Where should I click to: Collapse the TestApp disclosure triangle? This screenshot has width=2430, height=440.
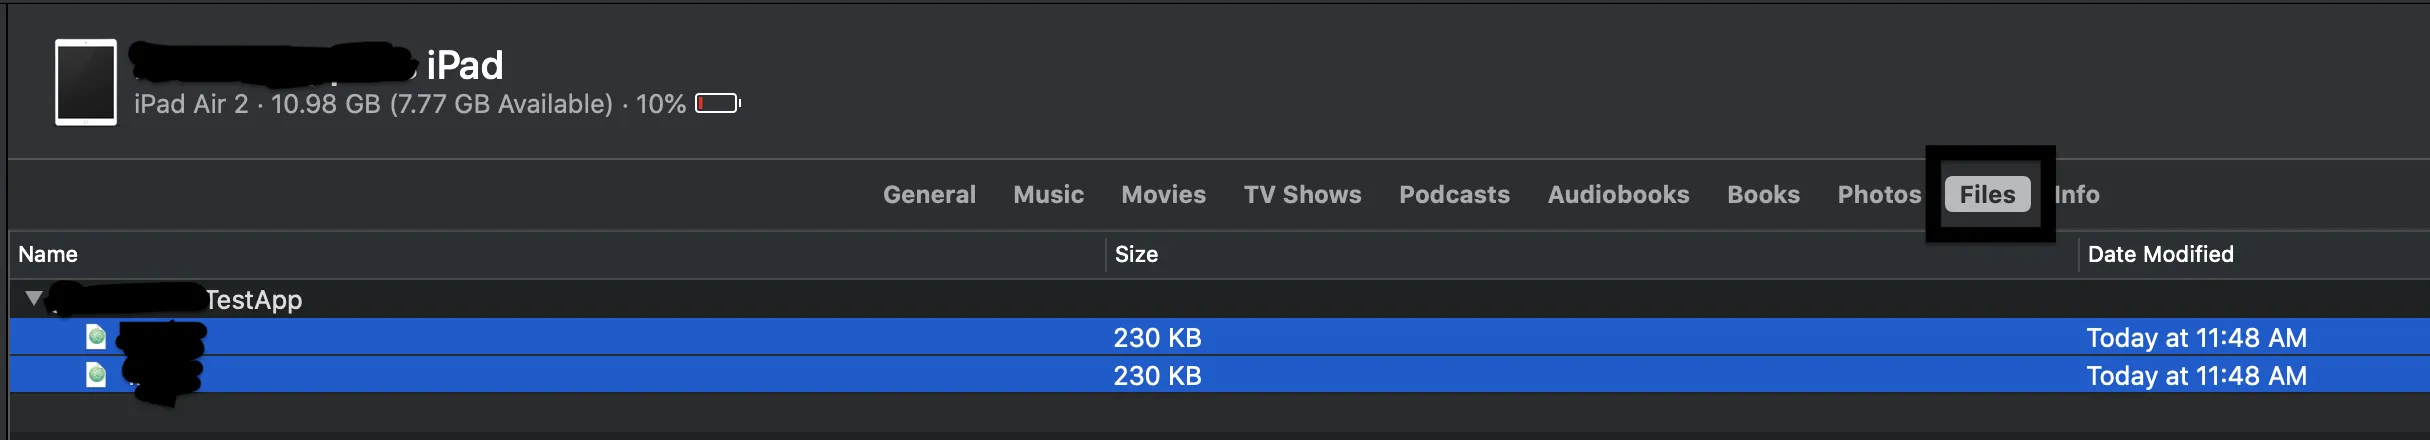click(x=34, y=298)
